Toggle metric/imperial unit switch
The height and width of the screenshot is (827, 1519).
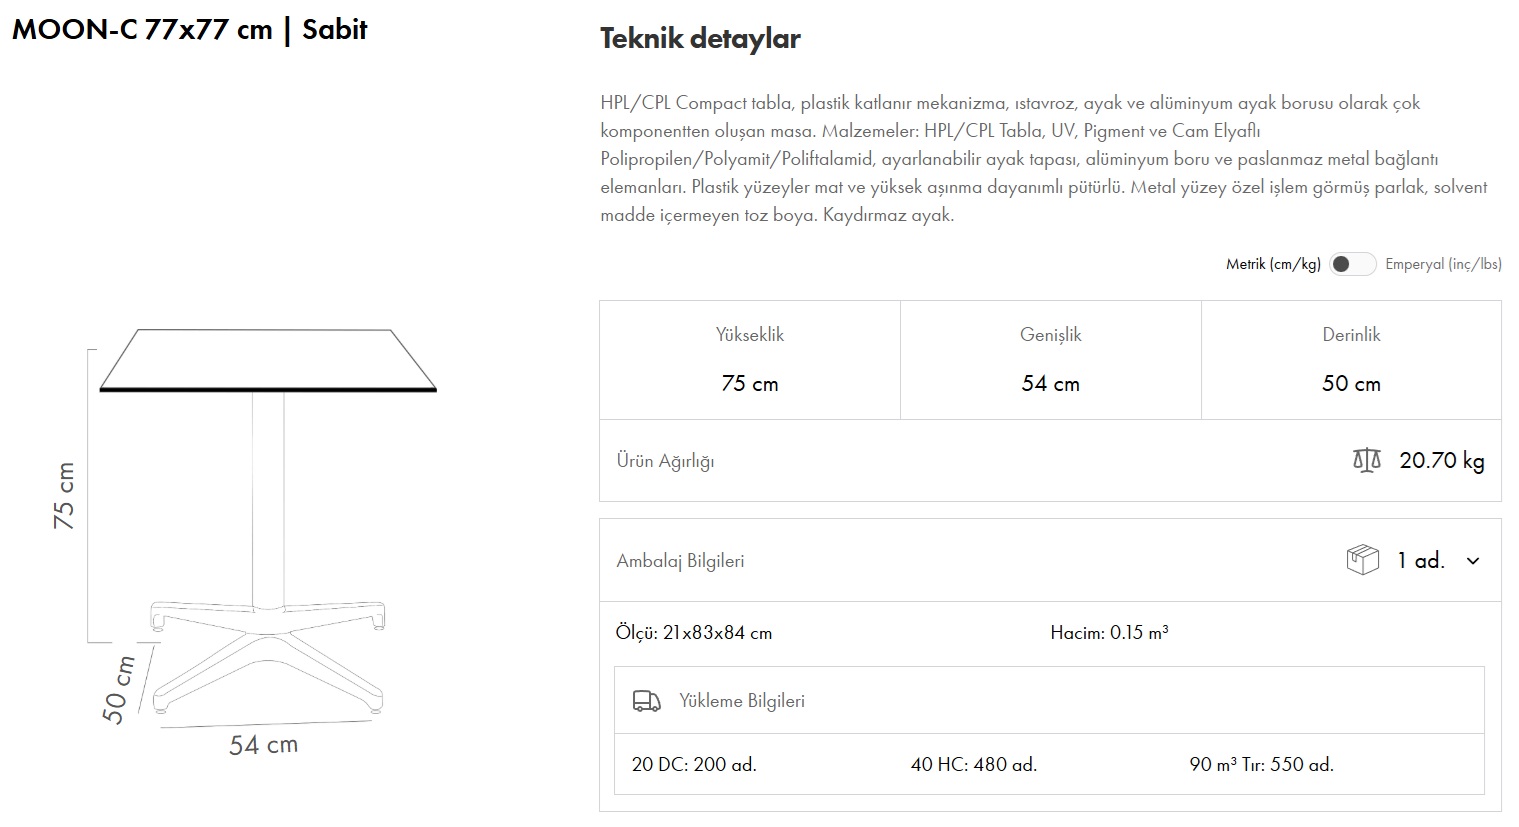[1352, 264]
